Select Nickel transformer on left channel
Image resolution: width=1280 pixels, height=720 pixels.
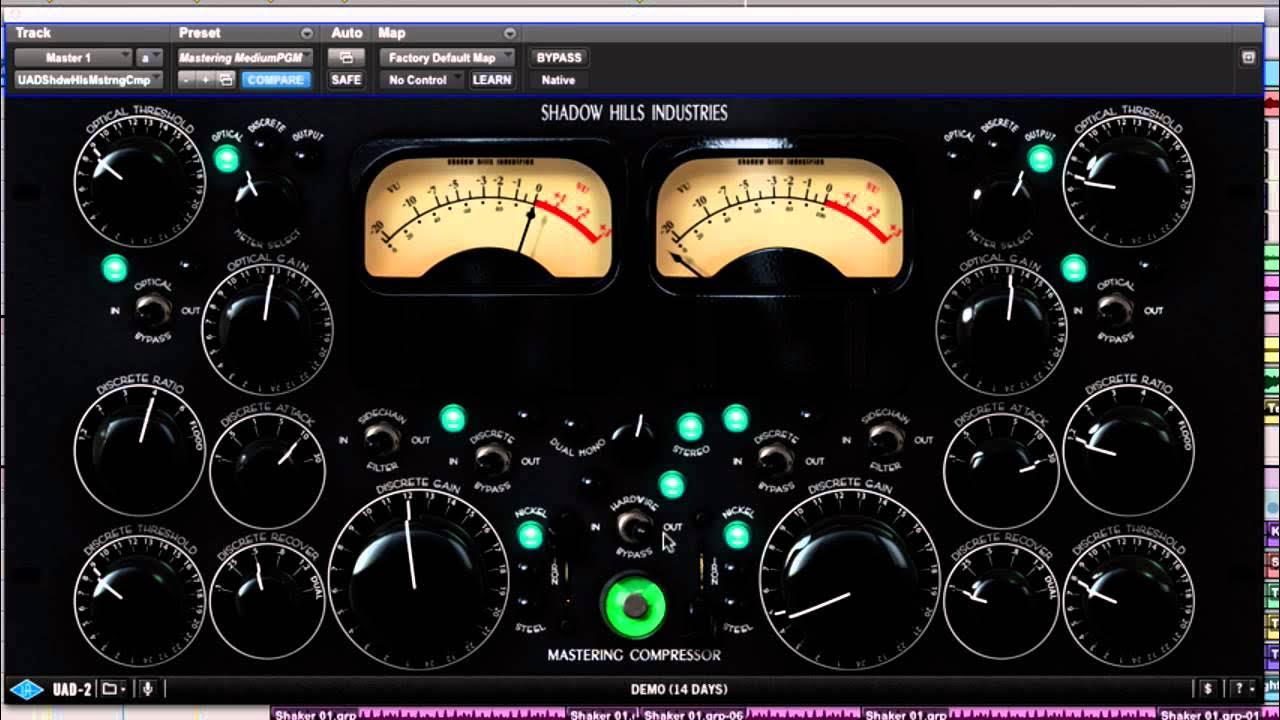(530, 535)
